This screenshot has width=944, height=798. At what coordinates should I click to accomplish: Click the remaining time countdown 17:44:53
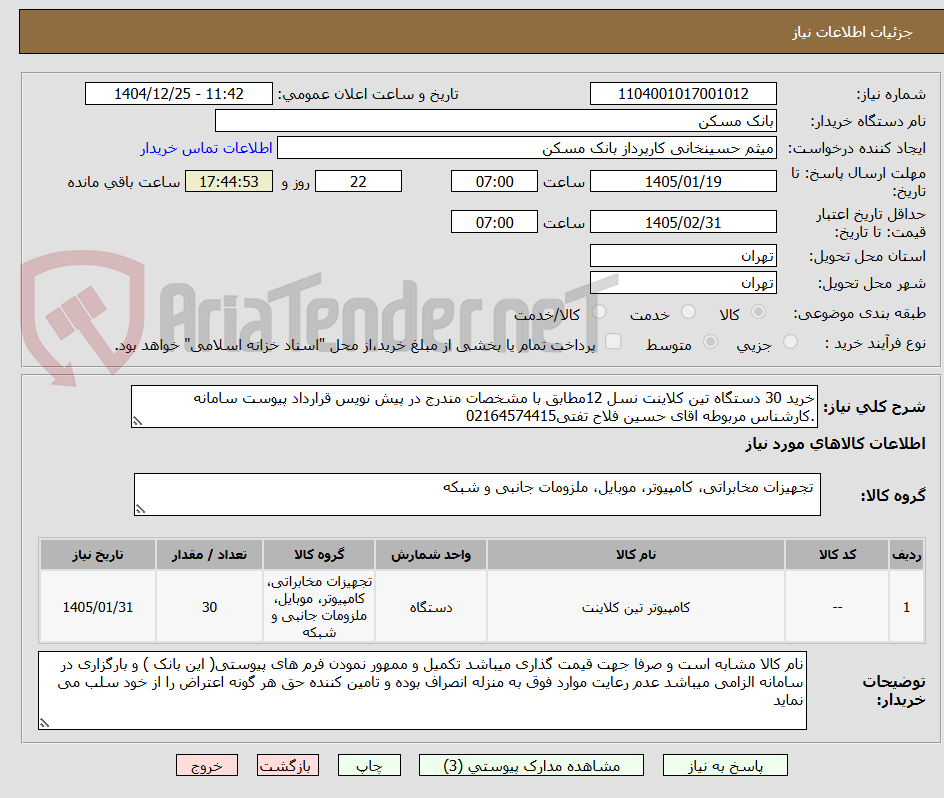[229, 181]
